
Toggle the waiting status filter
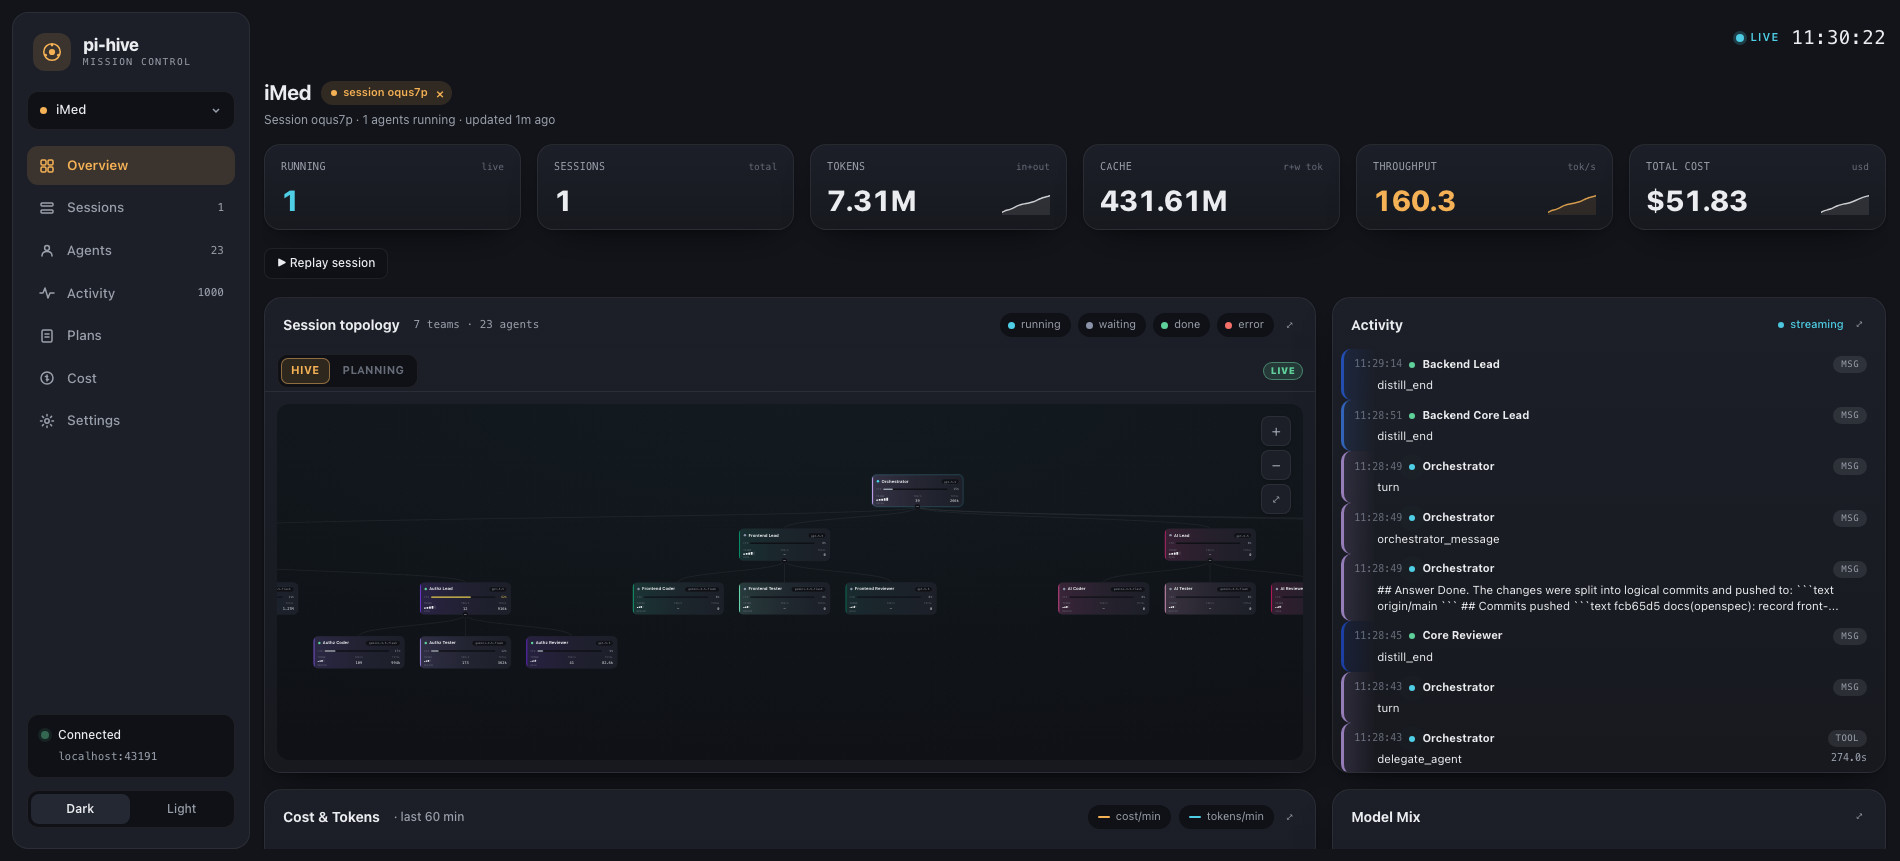(x=1111, y=325)
